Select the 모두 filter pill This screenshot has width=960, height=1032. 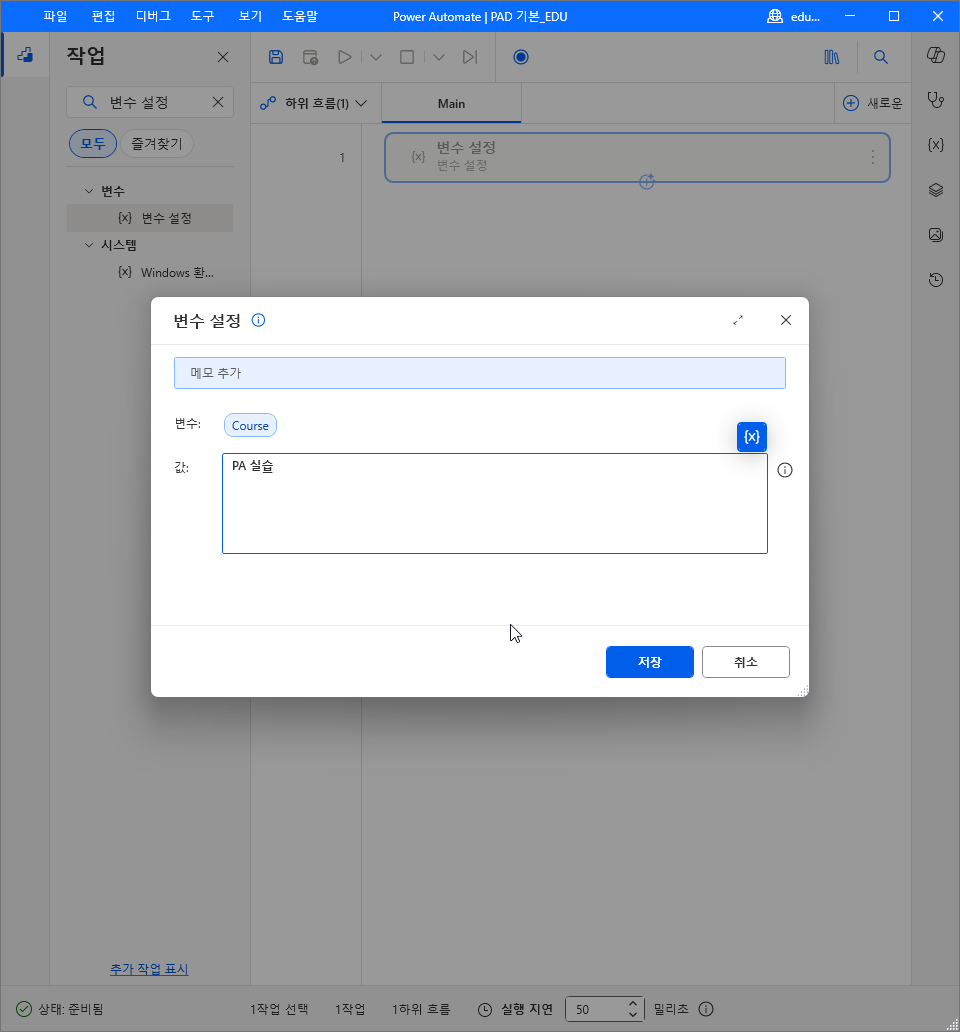[x=93, y=143]
